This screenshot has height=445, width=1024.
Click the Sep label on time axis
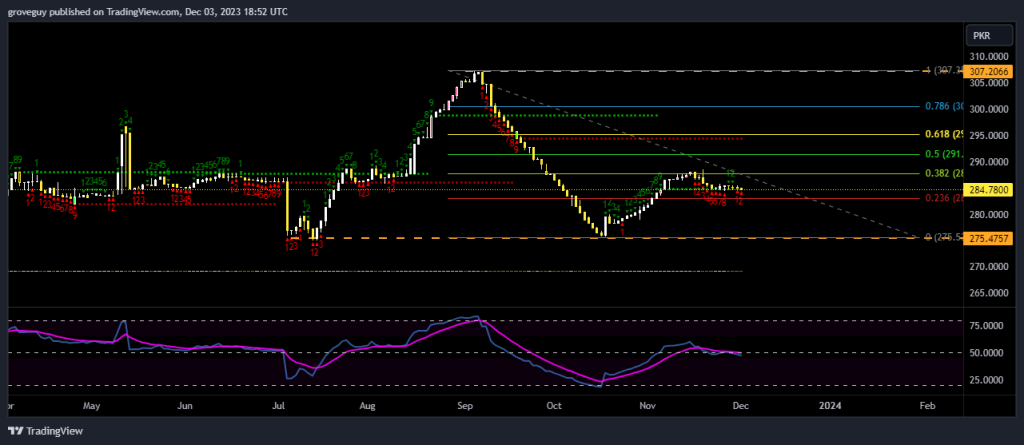tap(463, 407)
